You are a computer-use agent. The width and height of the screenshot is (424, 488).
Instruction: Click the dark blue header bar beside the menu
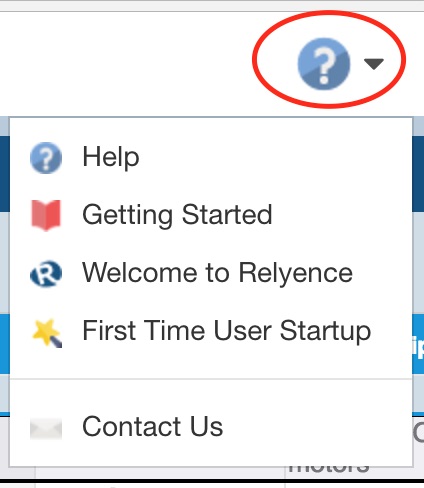(x=418, y=174)
